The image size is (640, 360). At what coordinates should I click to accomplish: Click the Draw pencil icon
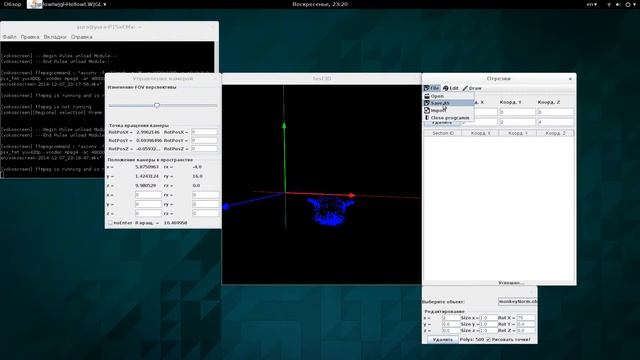465,88
